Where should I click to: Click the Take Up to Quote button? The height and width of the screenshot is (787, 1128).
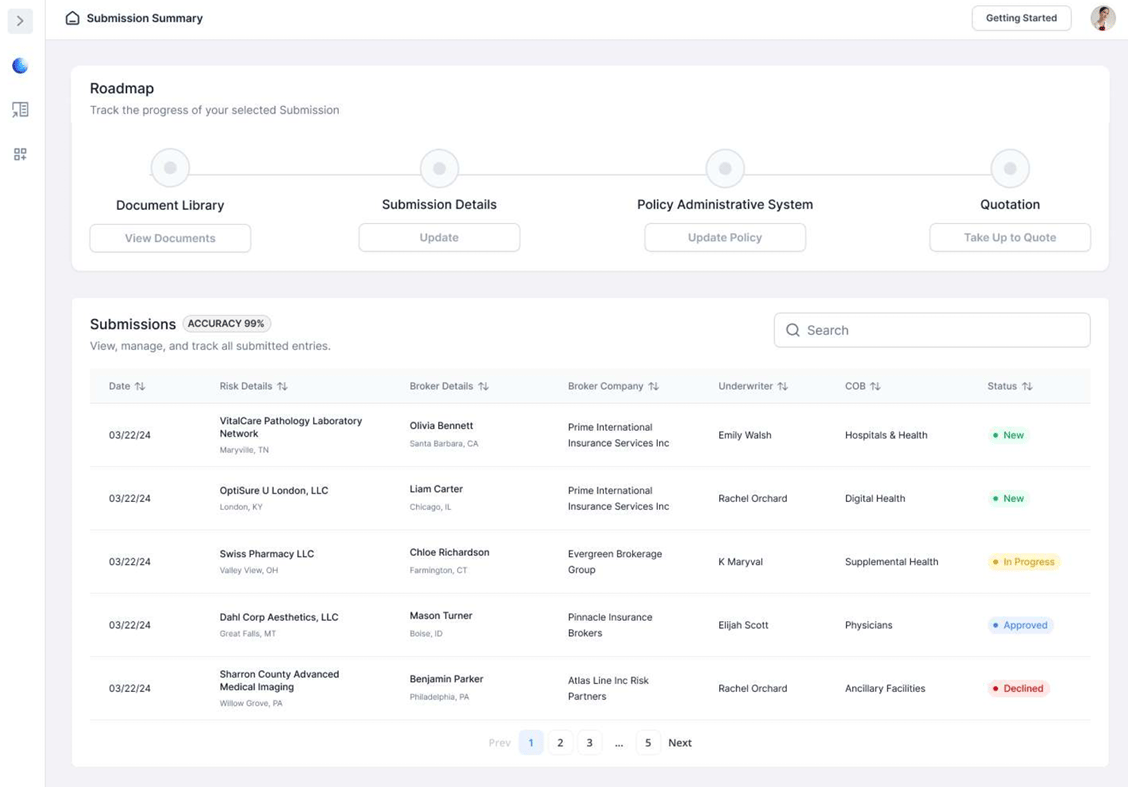tap(1010, 237)
